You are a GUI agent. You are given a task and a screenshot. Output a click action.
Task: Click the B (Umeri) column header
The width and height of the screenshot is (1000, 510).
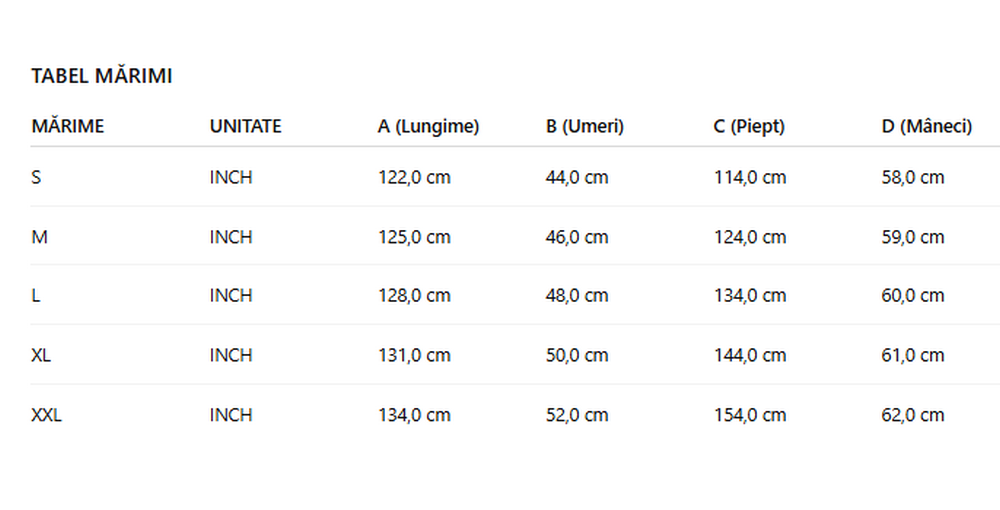(x=585, y=126)
